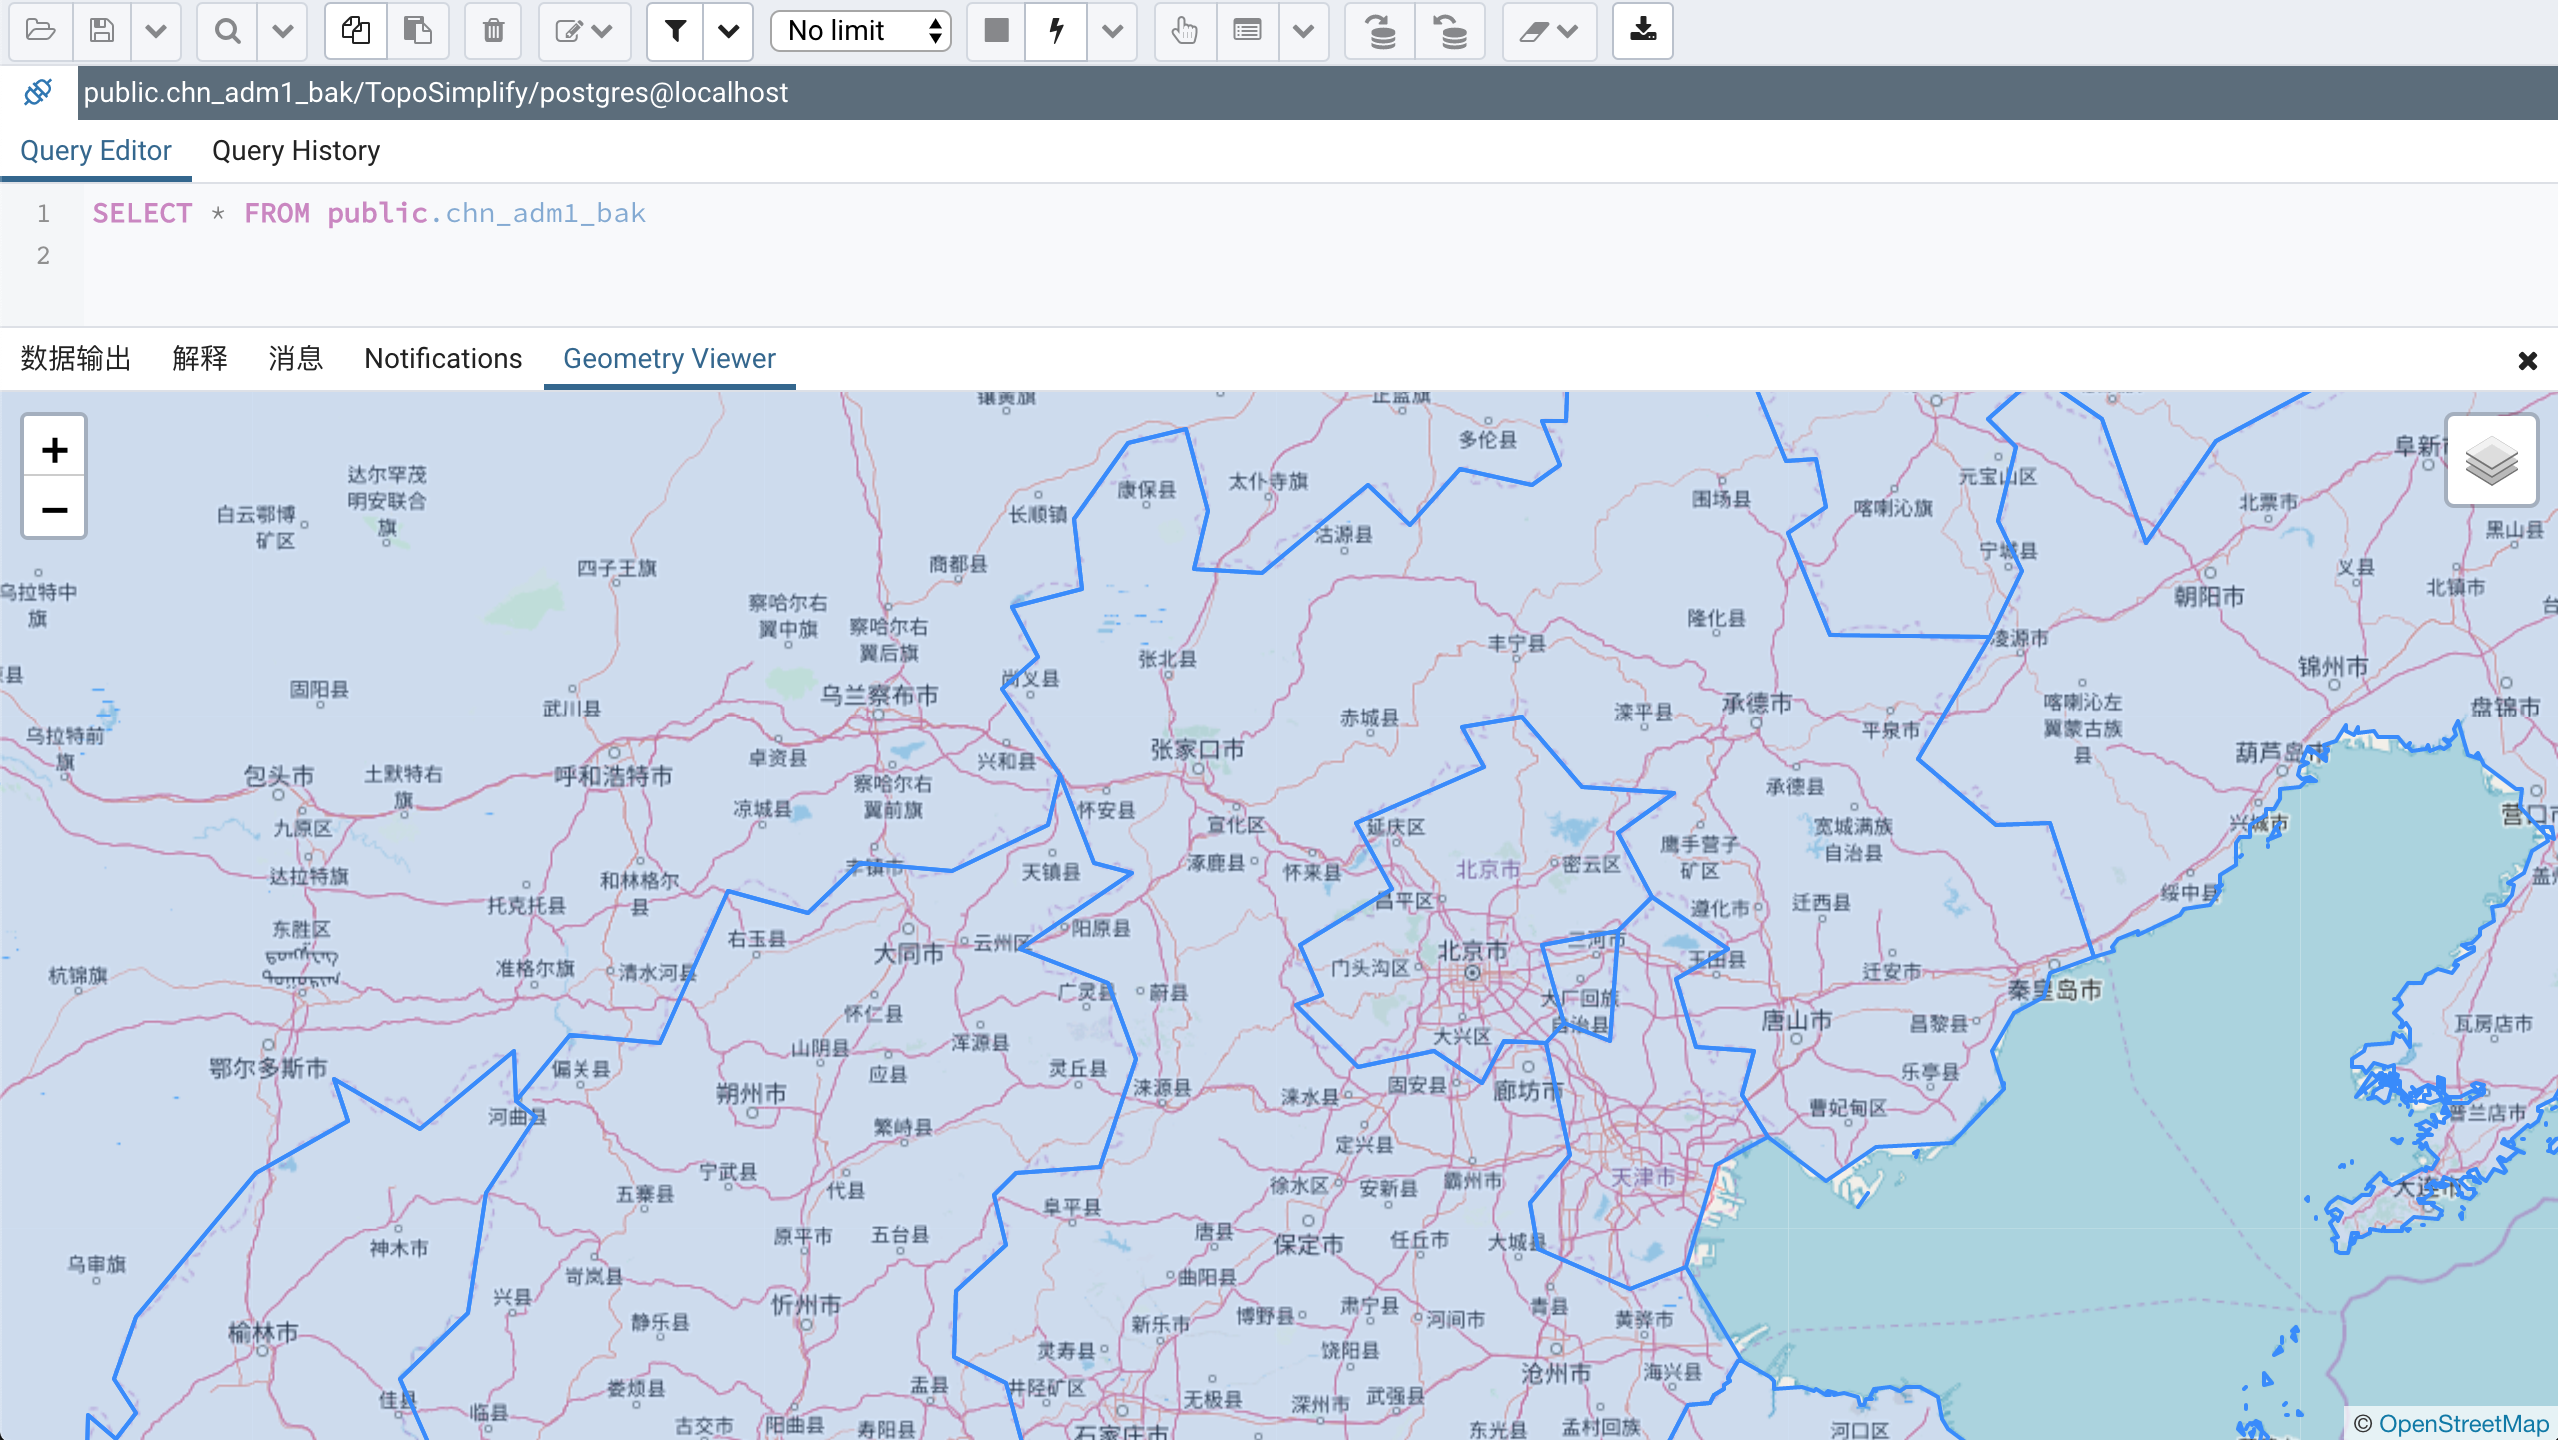The image size is (2558, 1440).
Task: Open the 'No limit' row limit dropdown
Action: point(863,30)
